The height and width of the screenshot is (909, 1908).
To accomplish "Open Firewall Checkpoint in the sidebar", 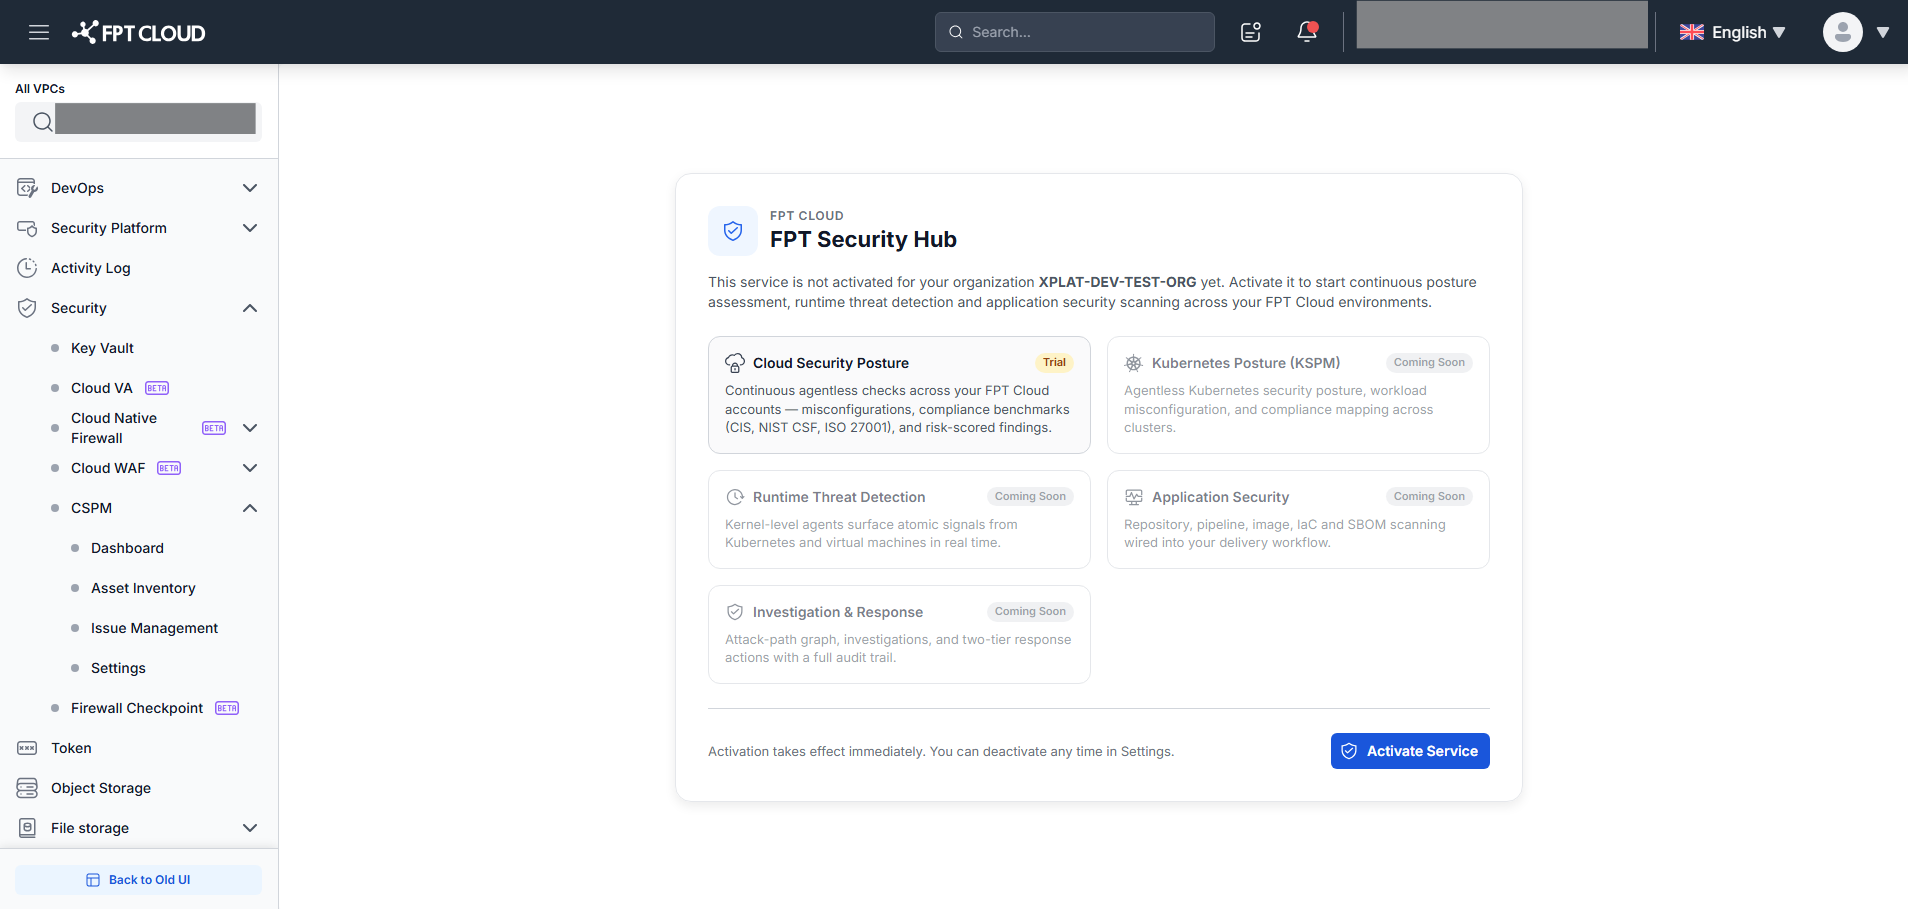I will coord(137,708).
